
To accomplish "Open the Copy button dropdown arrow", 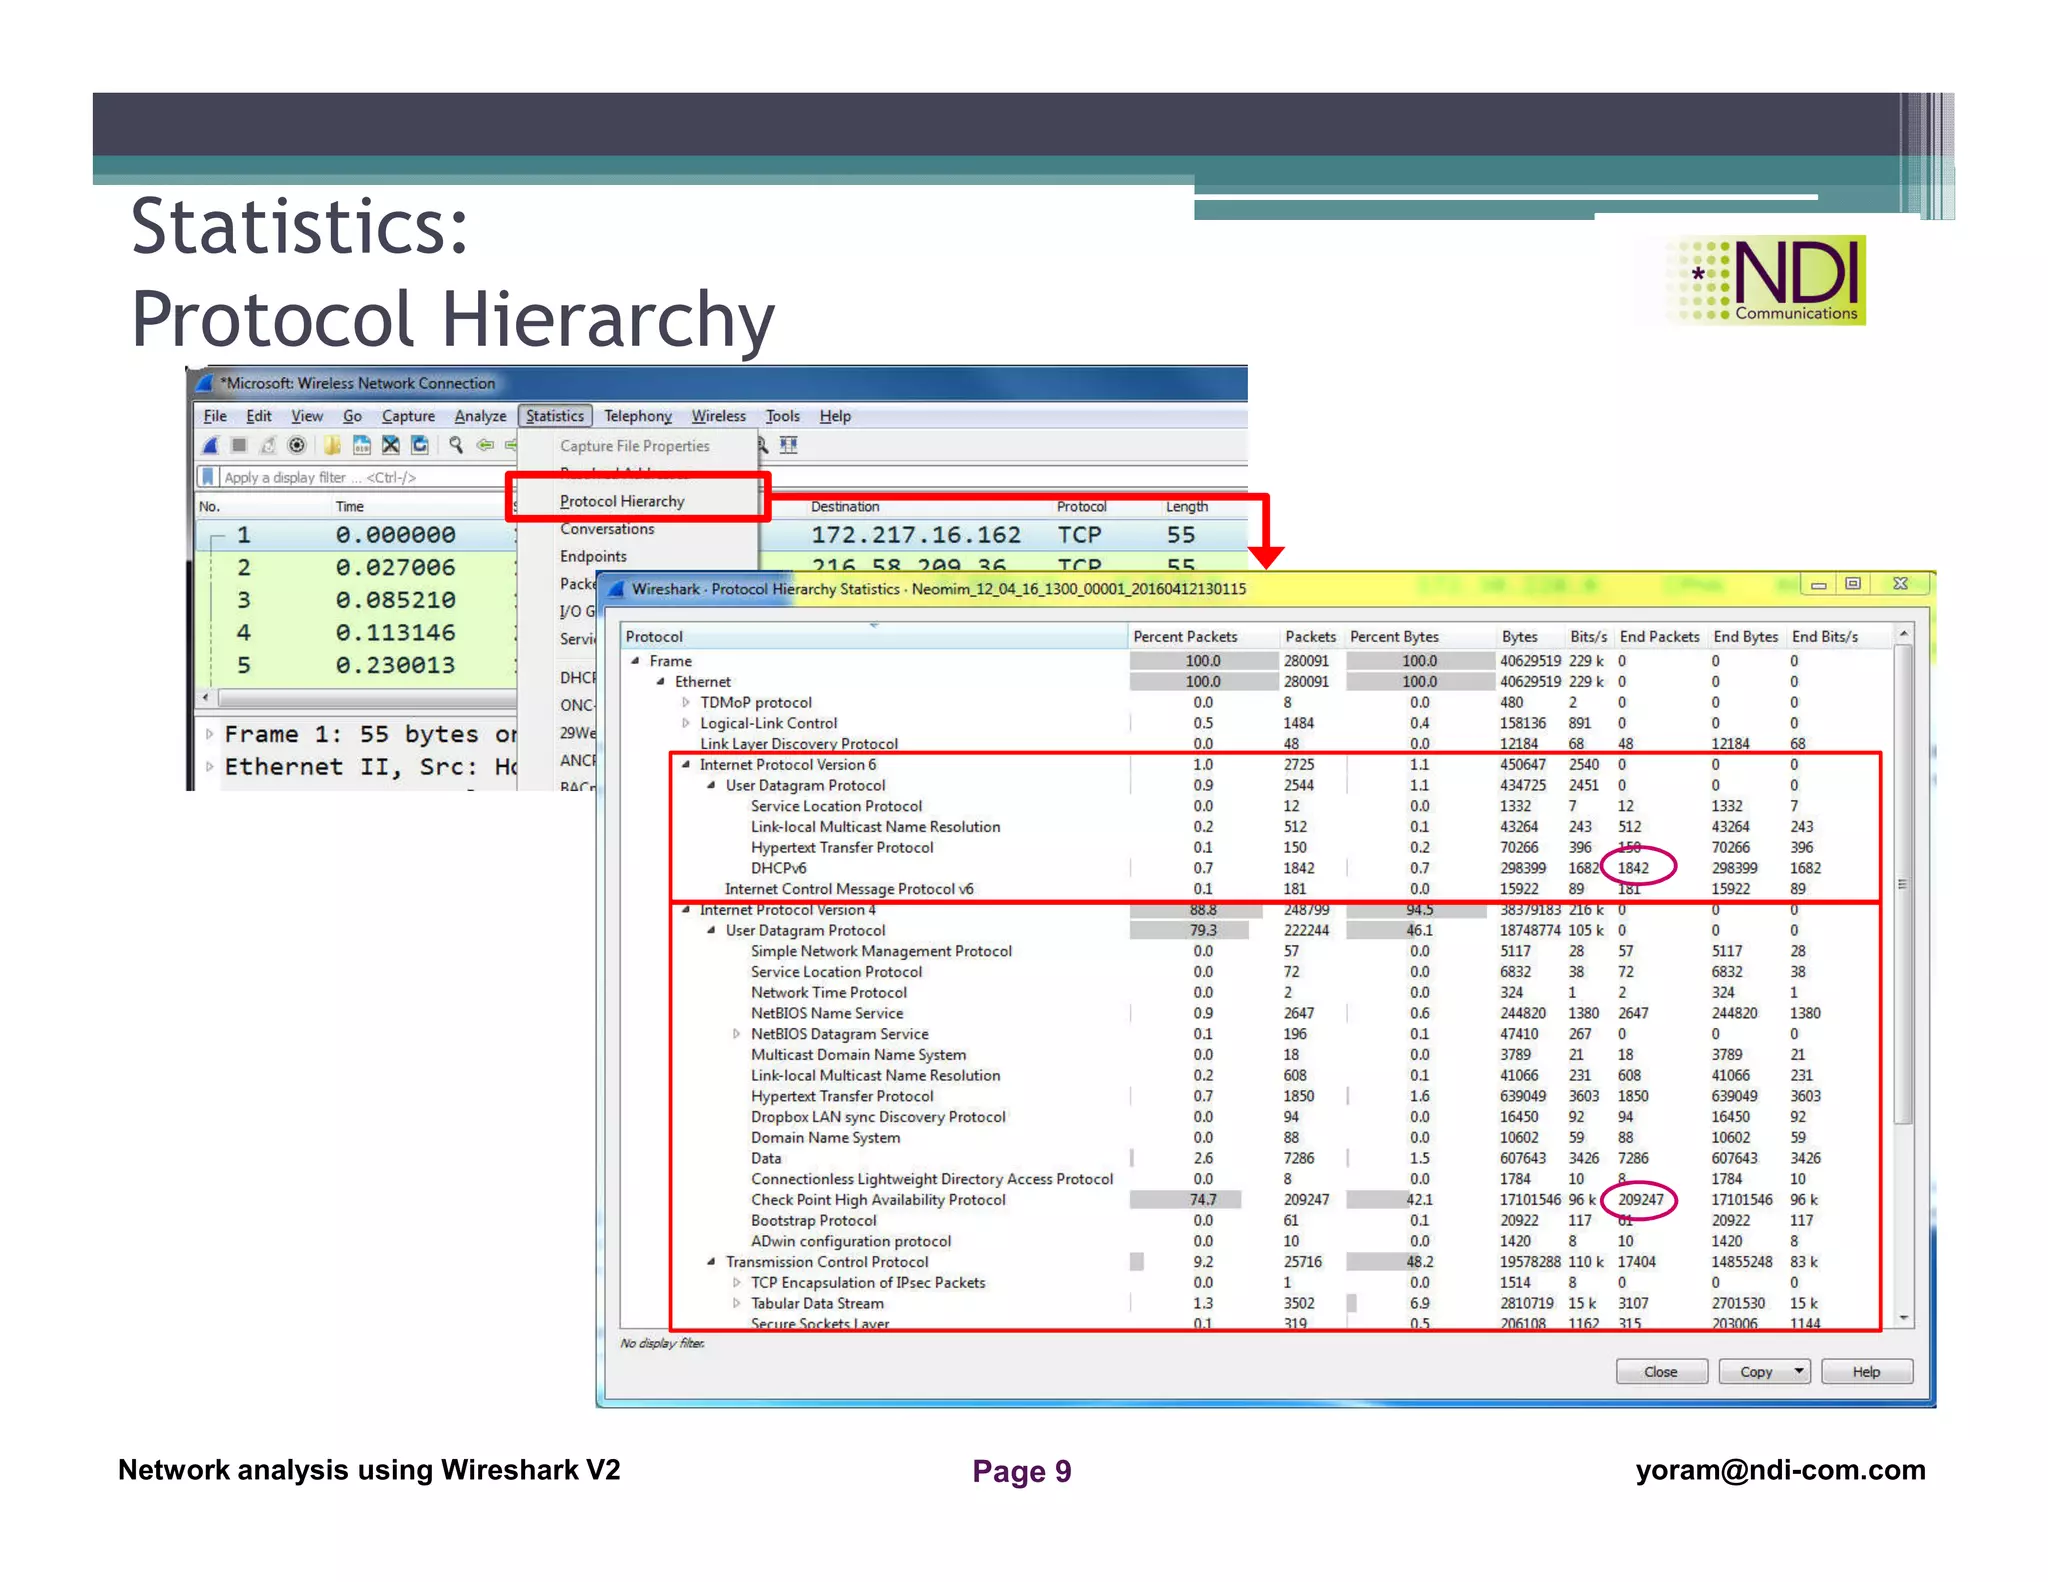I will click(1799, 1371).
